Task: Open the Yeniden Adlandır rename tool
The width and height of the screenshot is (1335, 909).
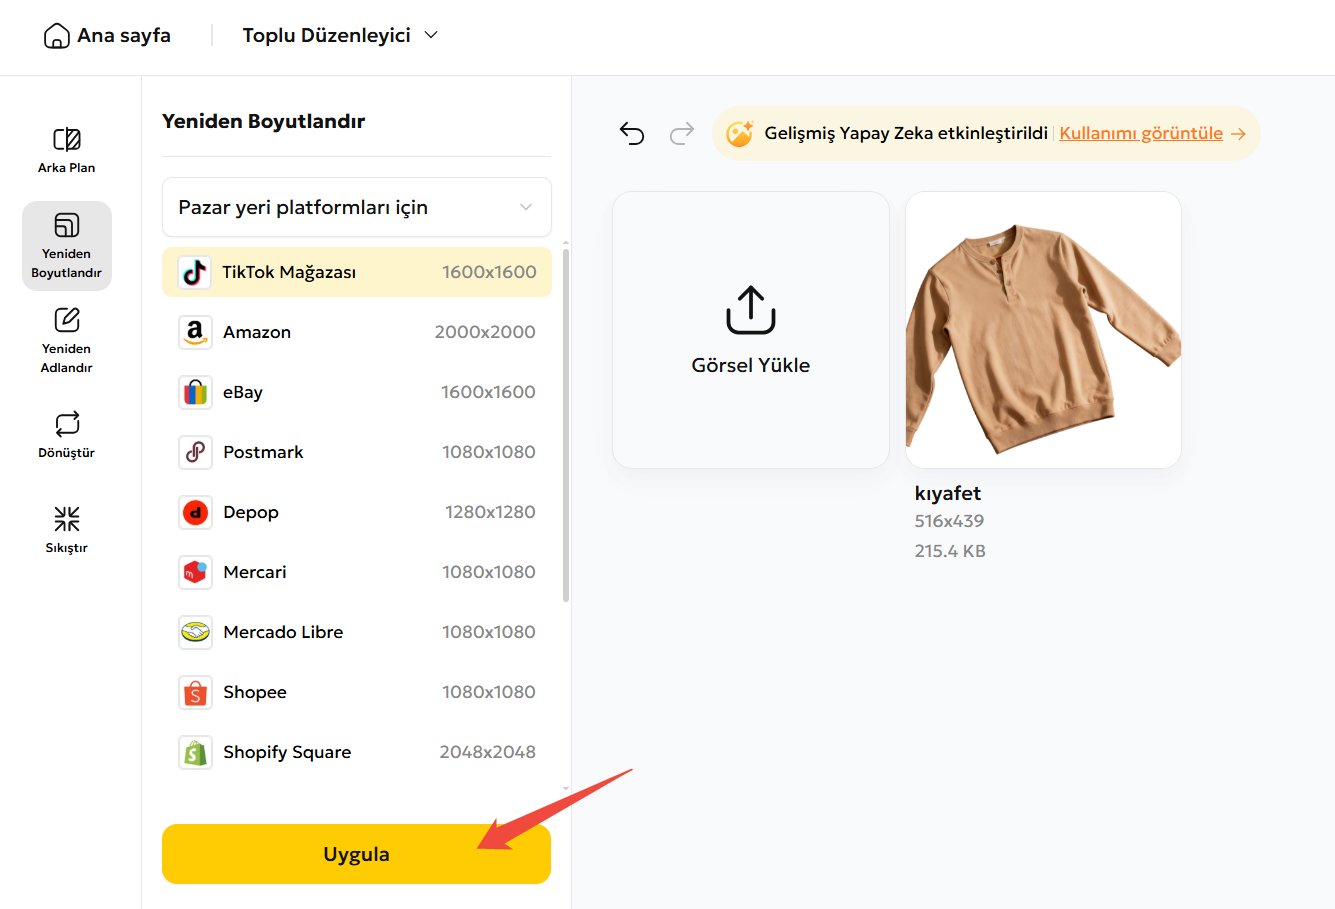Action: (x=66, y=340)
